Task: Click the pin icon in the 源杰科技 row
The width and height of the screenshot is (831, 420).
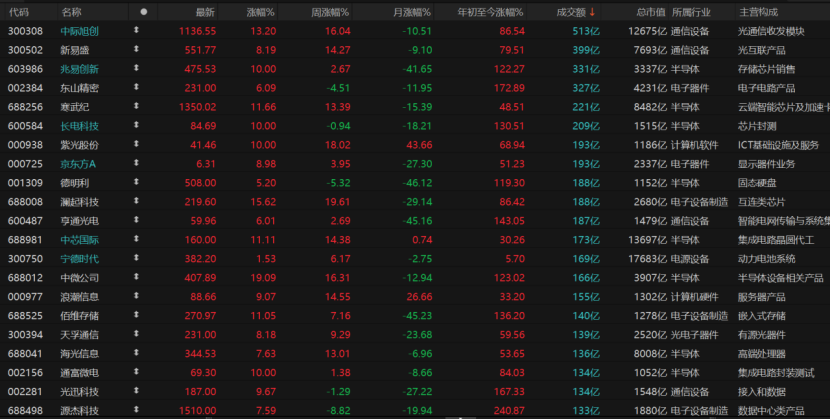Action: point(136,410)
